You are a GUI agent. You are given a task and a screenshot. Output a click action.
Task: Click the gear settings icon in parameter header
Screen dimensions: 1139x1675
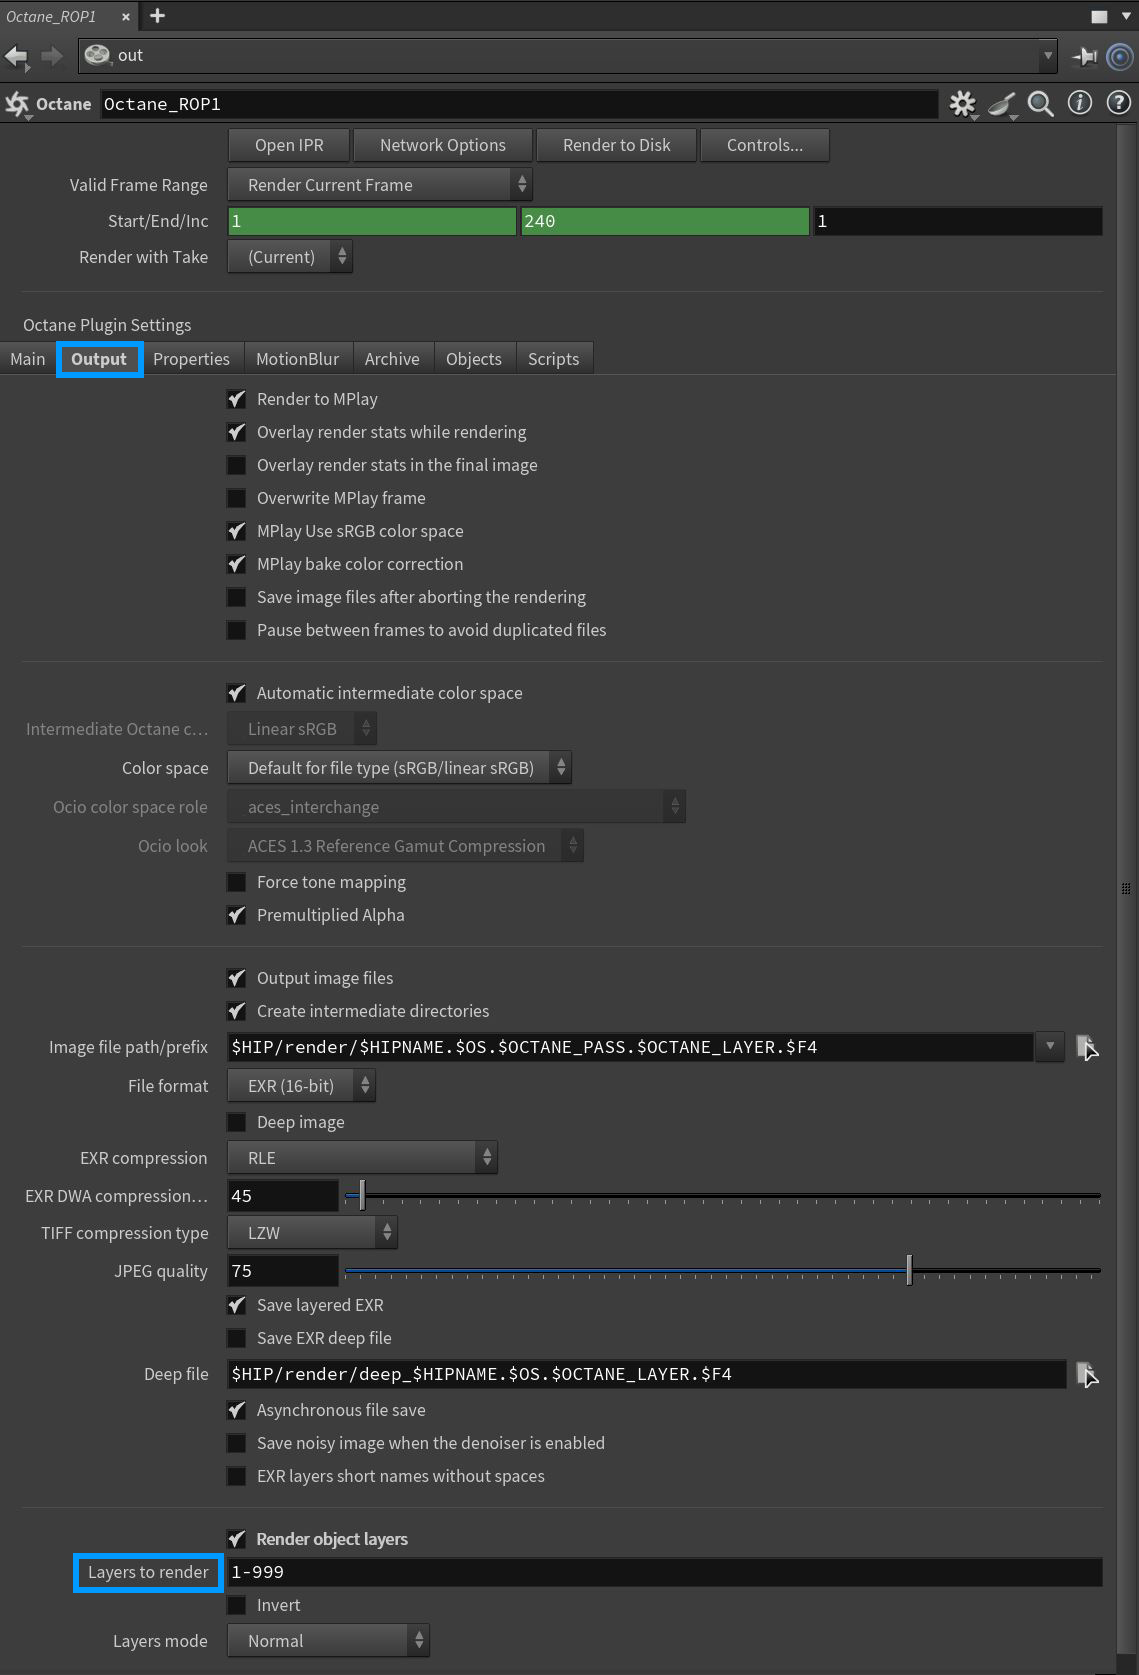(962, 103)
